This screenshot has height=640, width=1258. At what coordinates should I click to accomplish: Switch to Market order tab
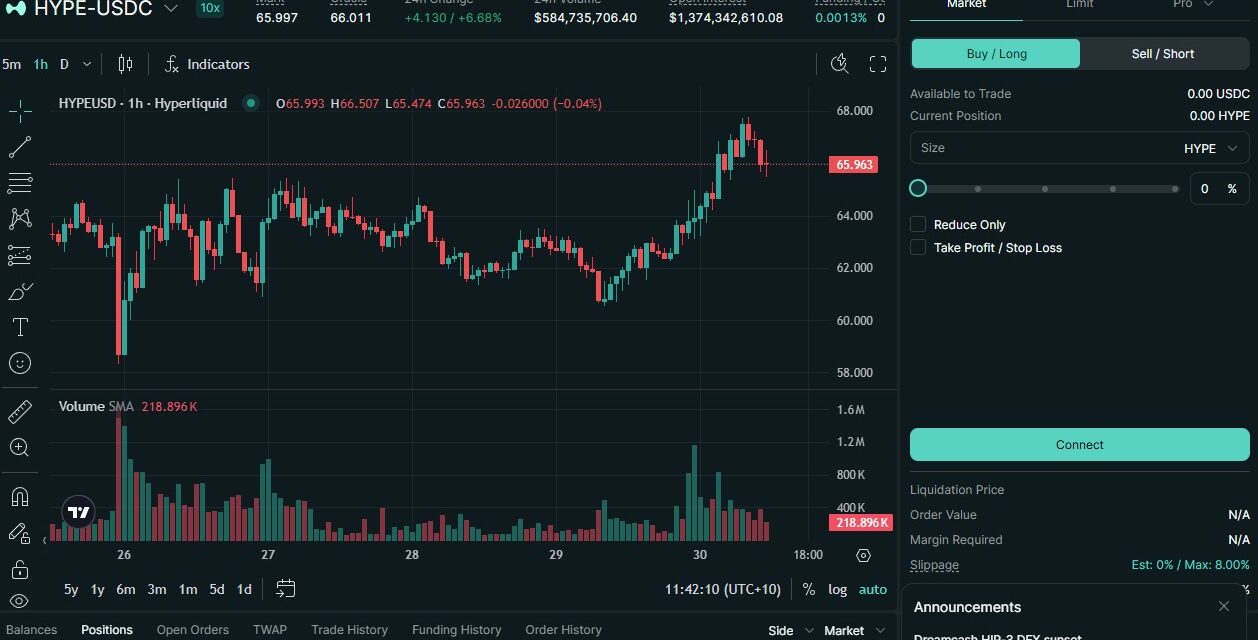click(x=966, y=6)
